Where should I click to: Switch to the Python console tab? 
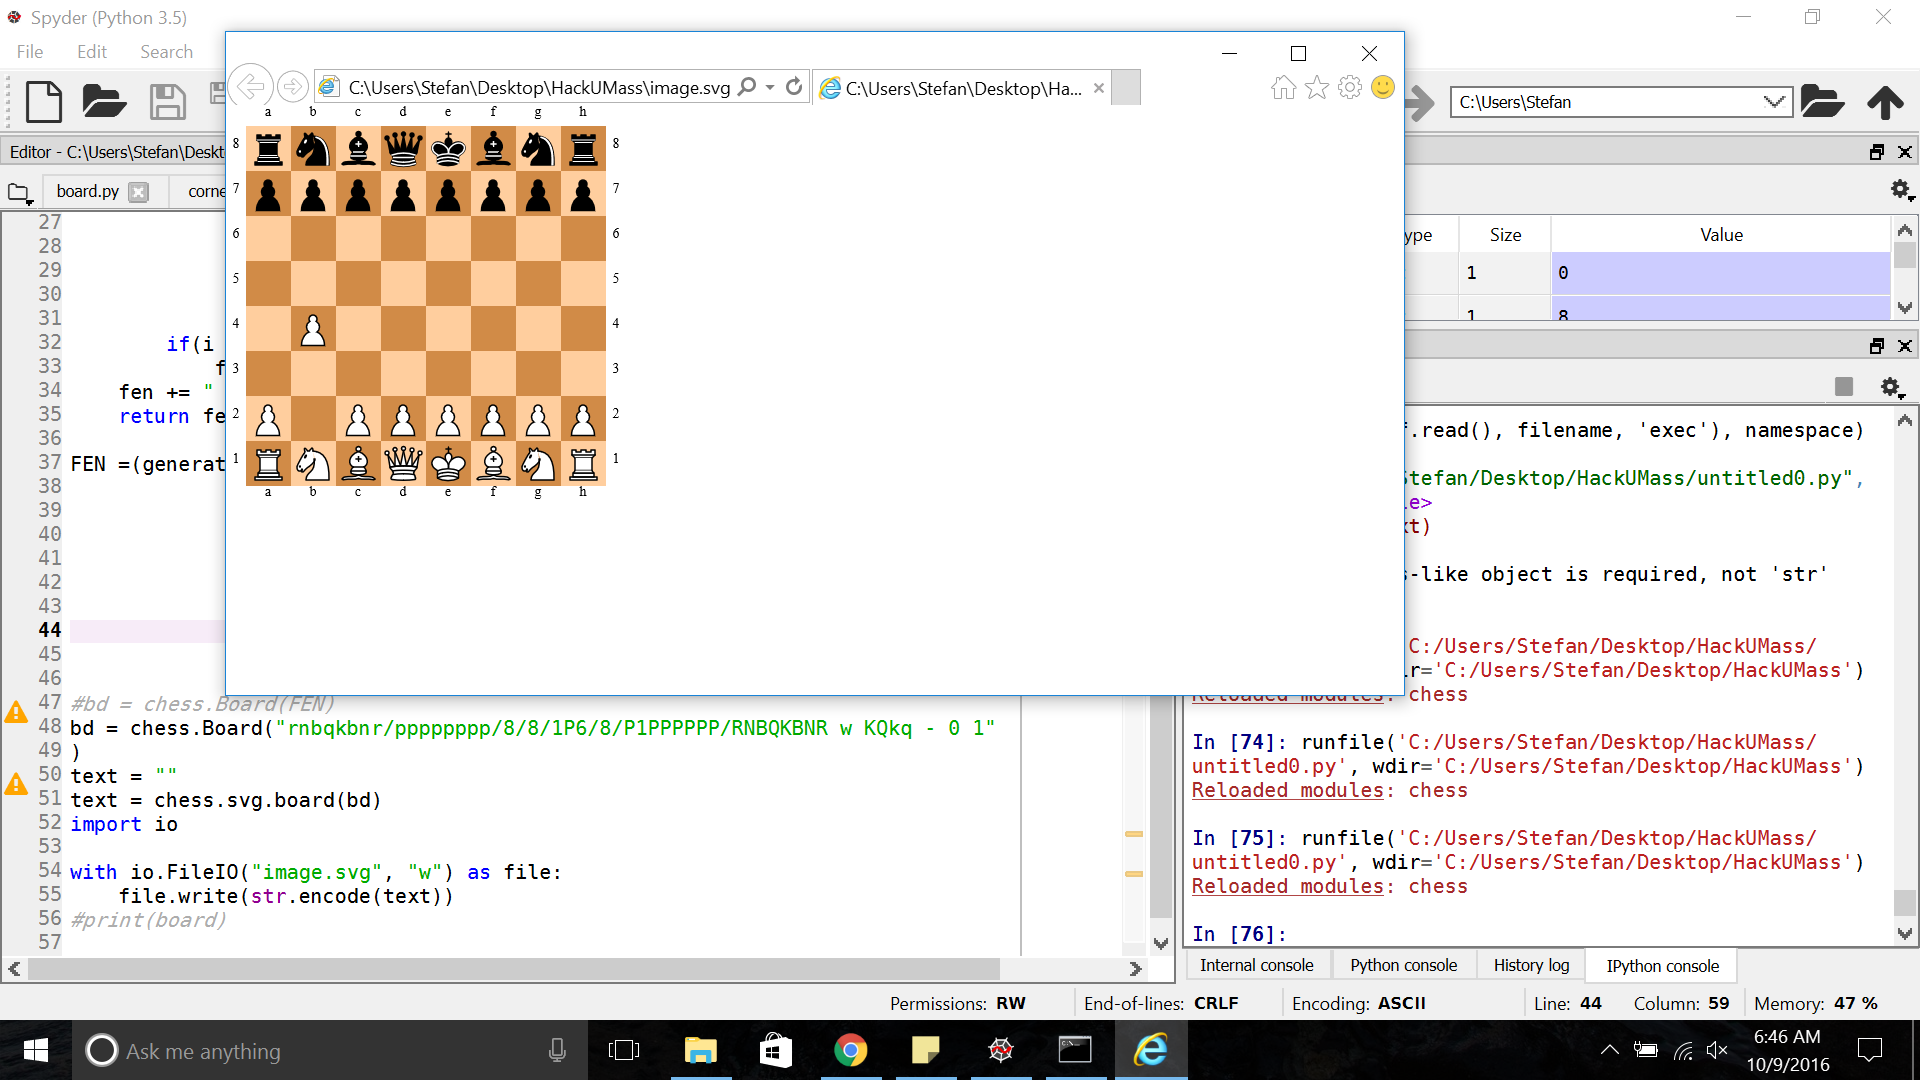1403,965
